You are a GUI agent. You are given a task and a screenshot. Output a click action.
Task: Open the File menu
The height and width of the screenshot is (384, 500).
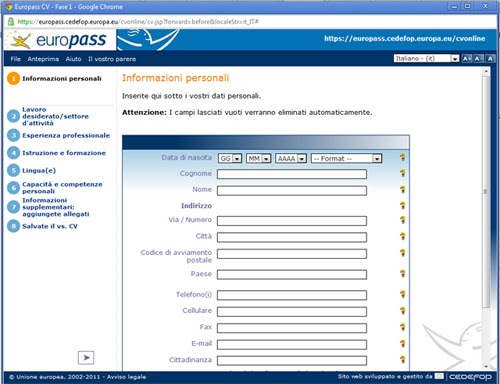pyautogui.click(x=15, y=59)
